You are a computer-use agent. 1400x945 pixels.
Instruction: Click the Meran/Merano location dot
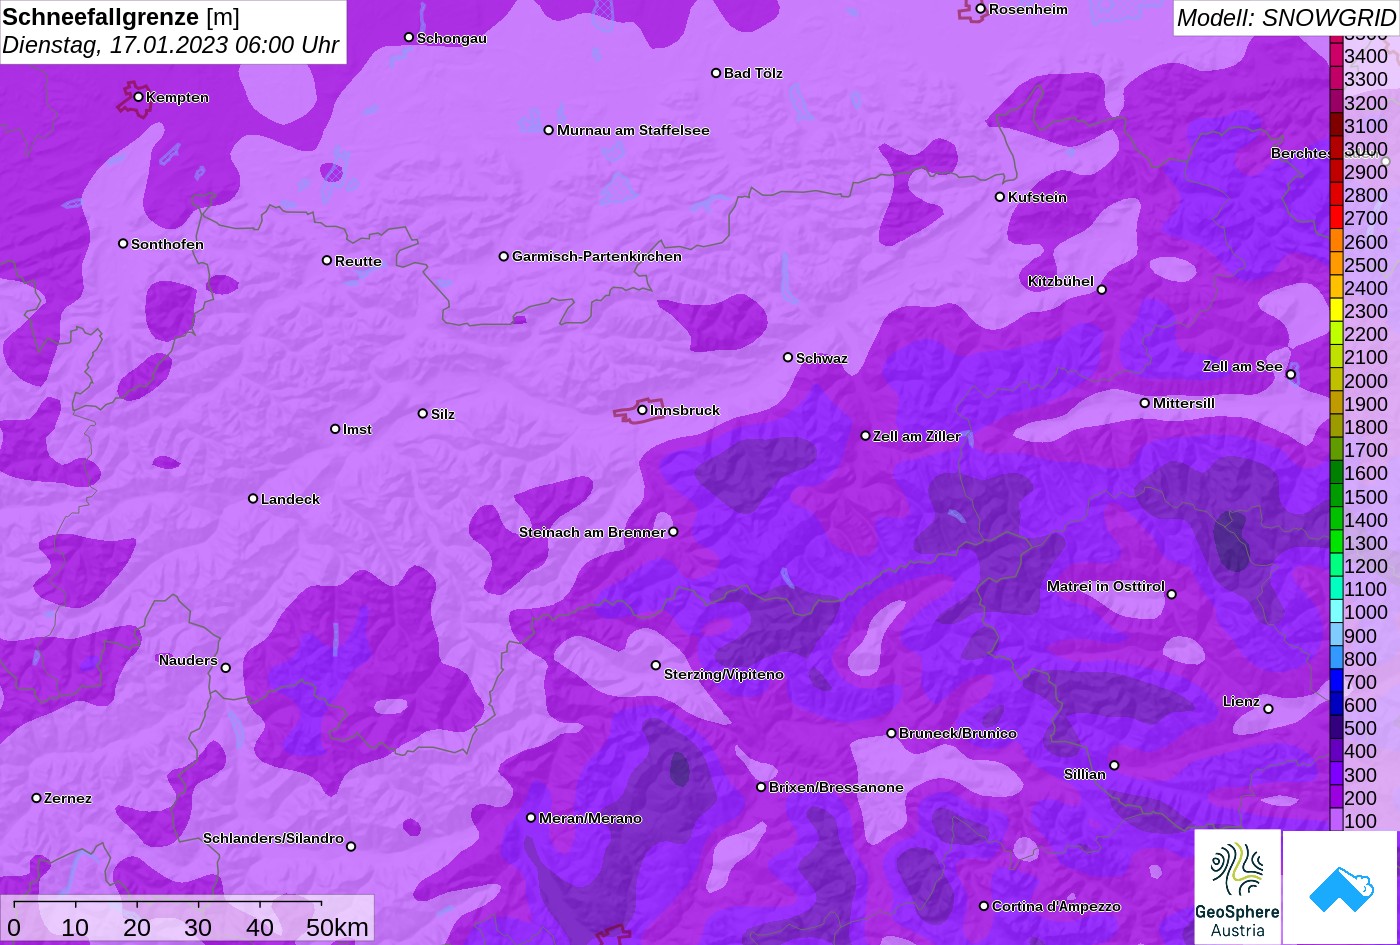[531, 818]
